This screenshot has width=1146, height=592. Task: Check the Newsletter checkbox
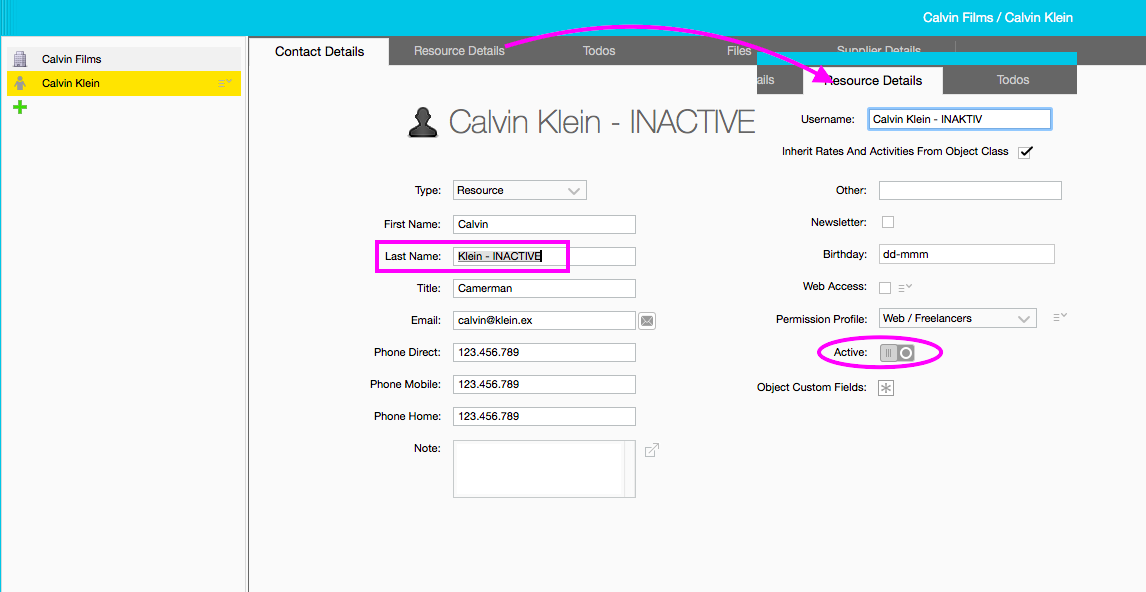[x=888, y=222]
